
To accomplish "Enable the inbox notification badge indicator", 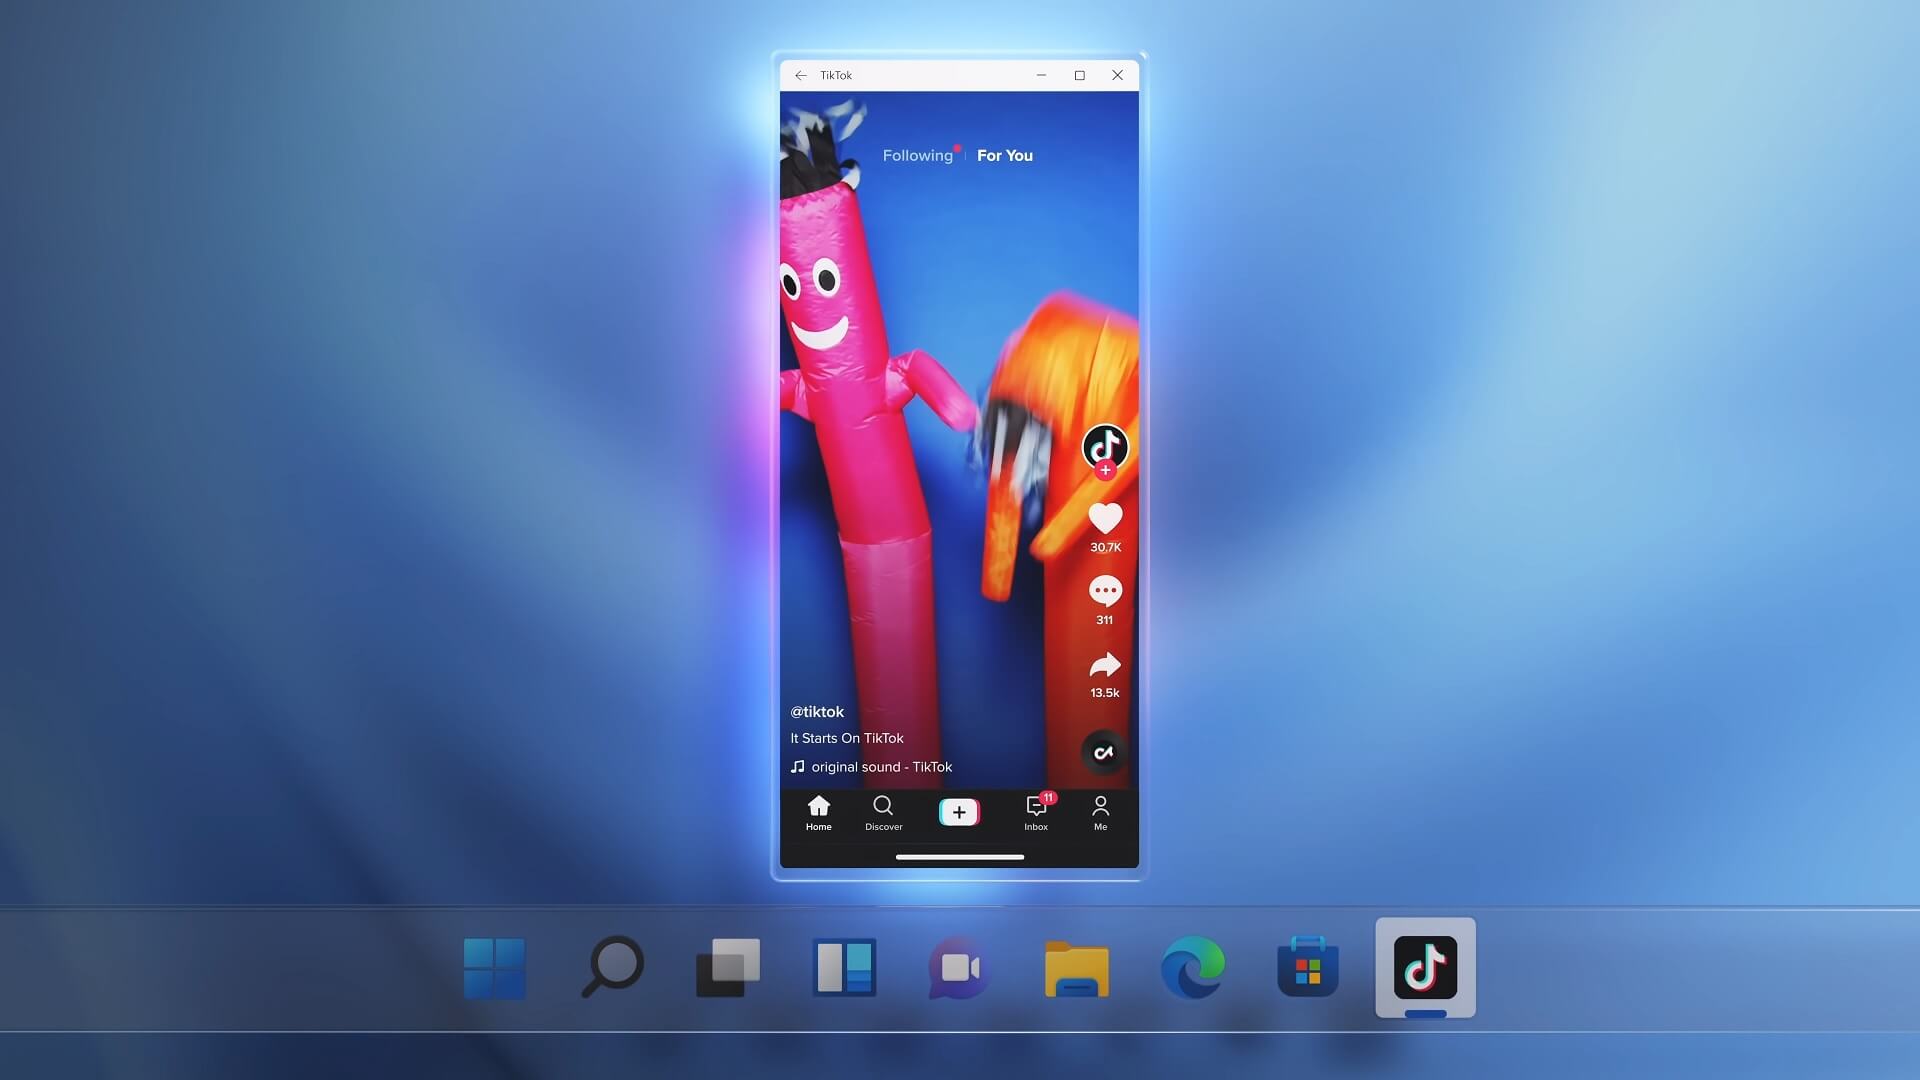I will (1047, 796).
